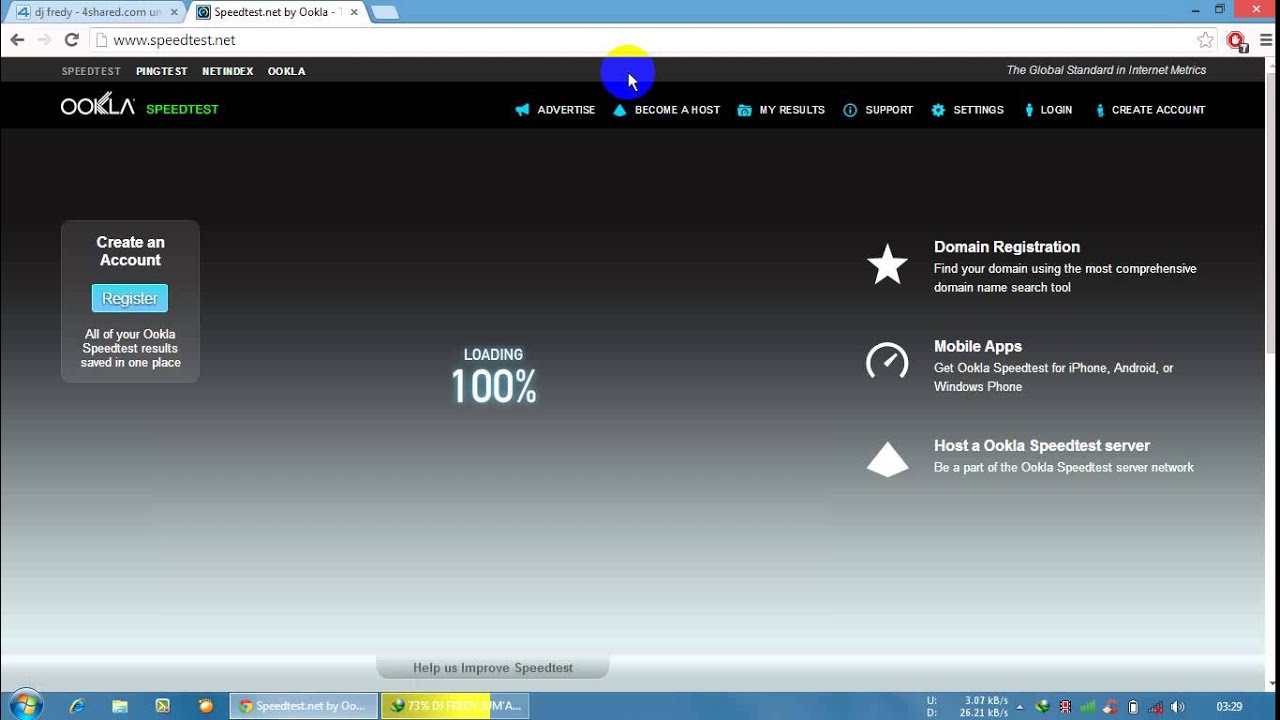Click the Domain Registration star icon
The image size is (1280, 720).
pyautogui.click(x=887, y=265)
